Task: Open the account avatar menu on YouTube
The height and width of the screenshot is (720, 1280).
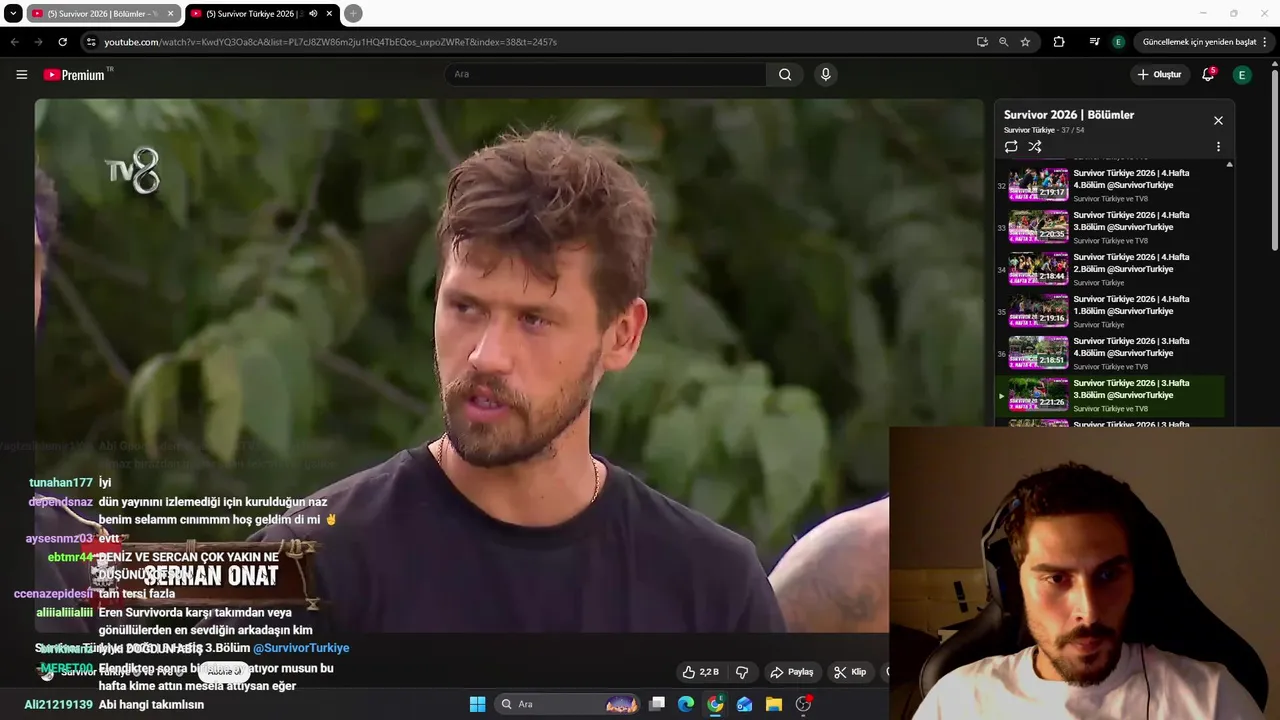Action: tap(1242, 75)
